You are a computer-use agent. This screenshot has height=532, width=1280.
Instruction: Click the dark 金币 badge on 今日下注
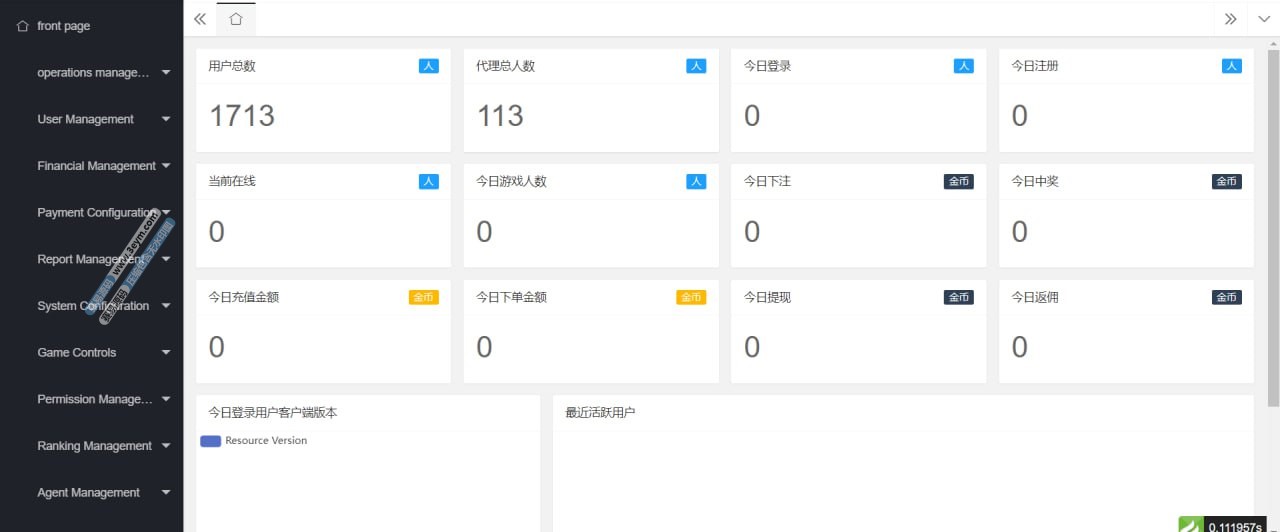958,182
